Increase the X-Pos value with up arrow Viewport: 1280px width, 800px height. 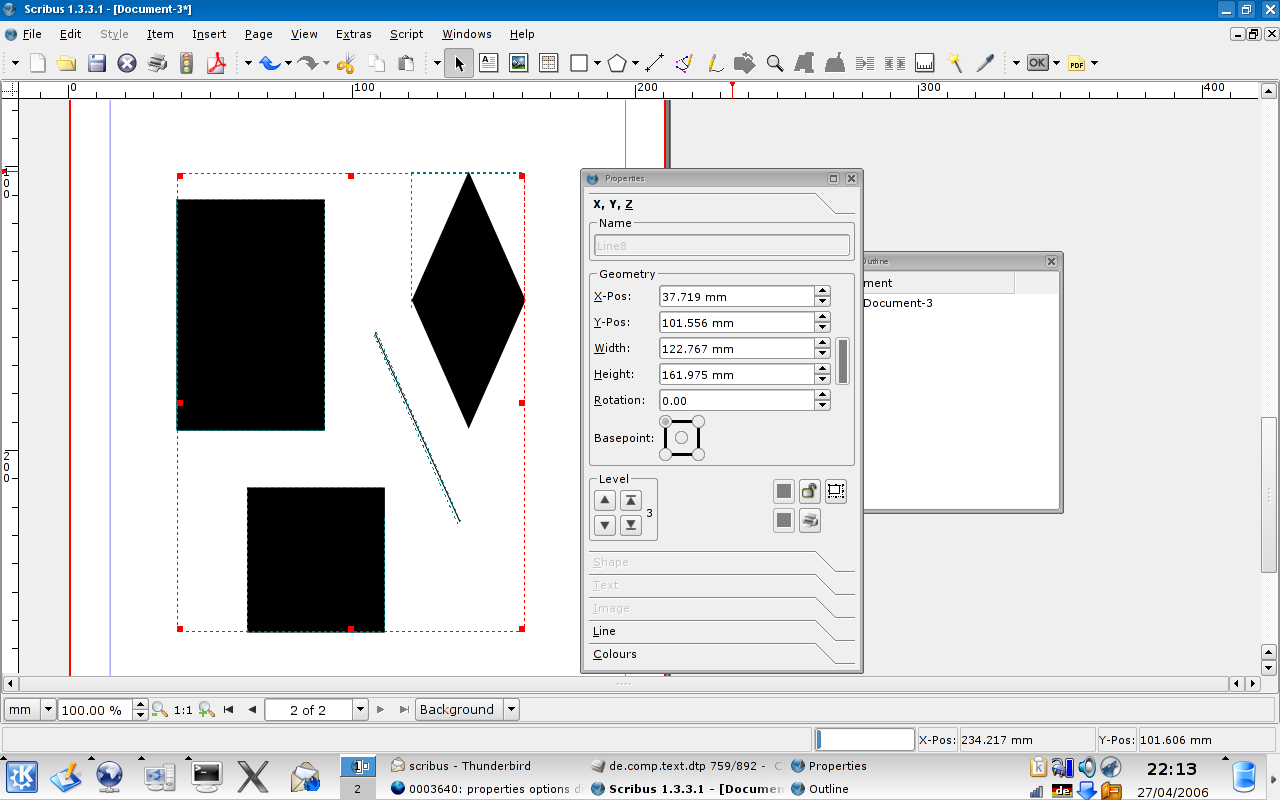pos(822,291)
